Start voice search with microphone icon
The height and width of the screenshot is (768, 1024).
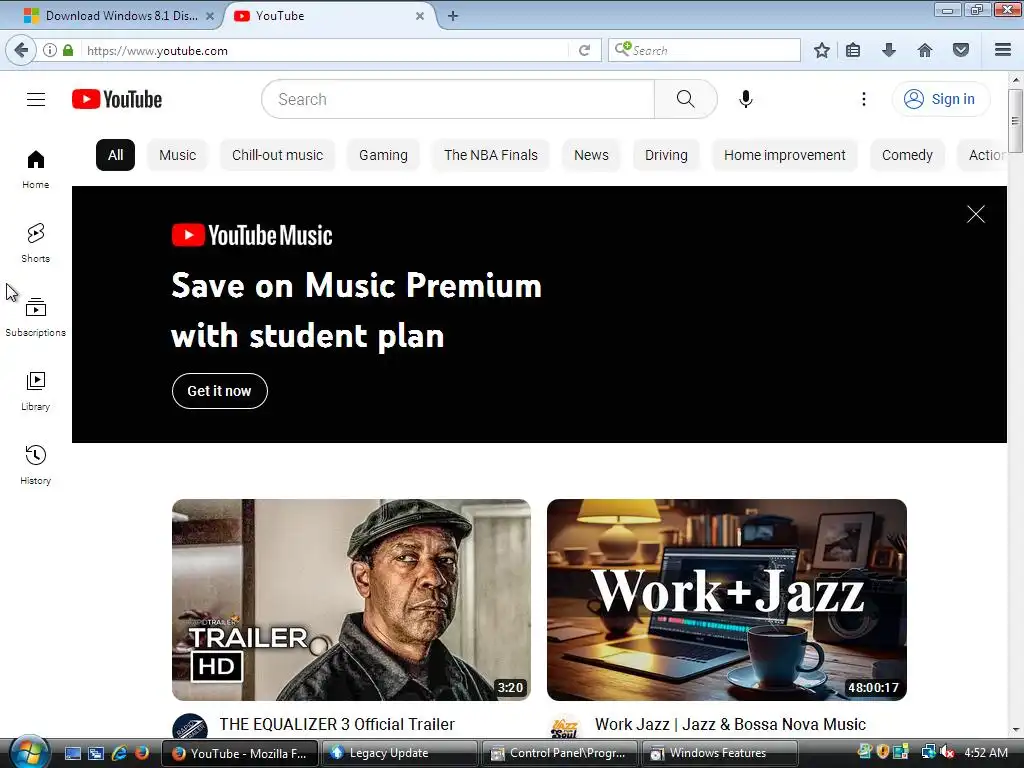point(746,99)
